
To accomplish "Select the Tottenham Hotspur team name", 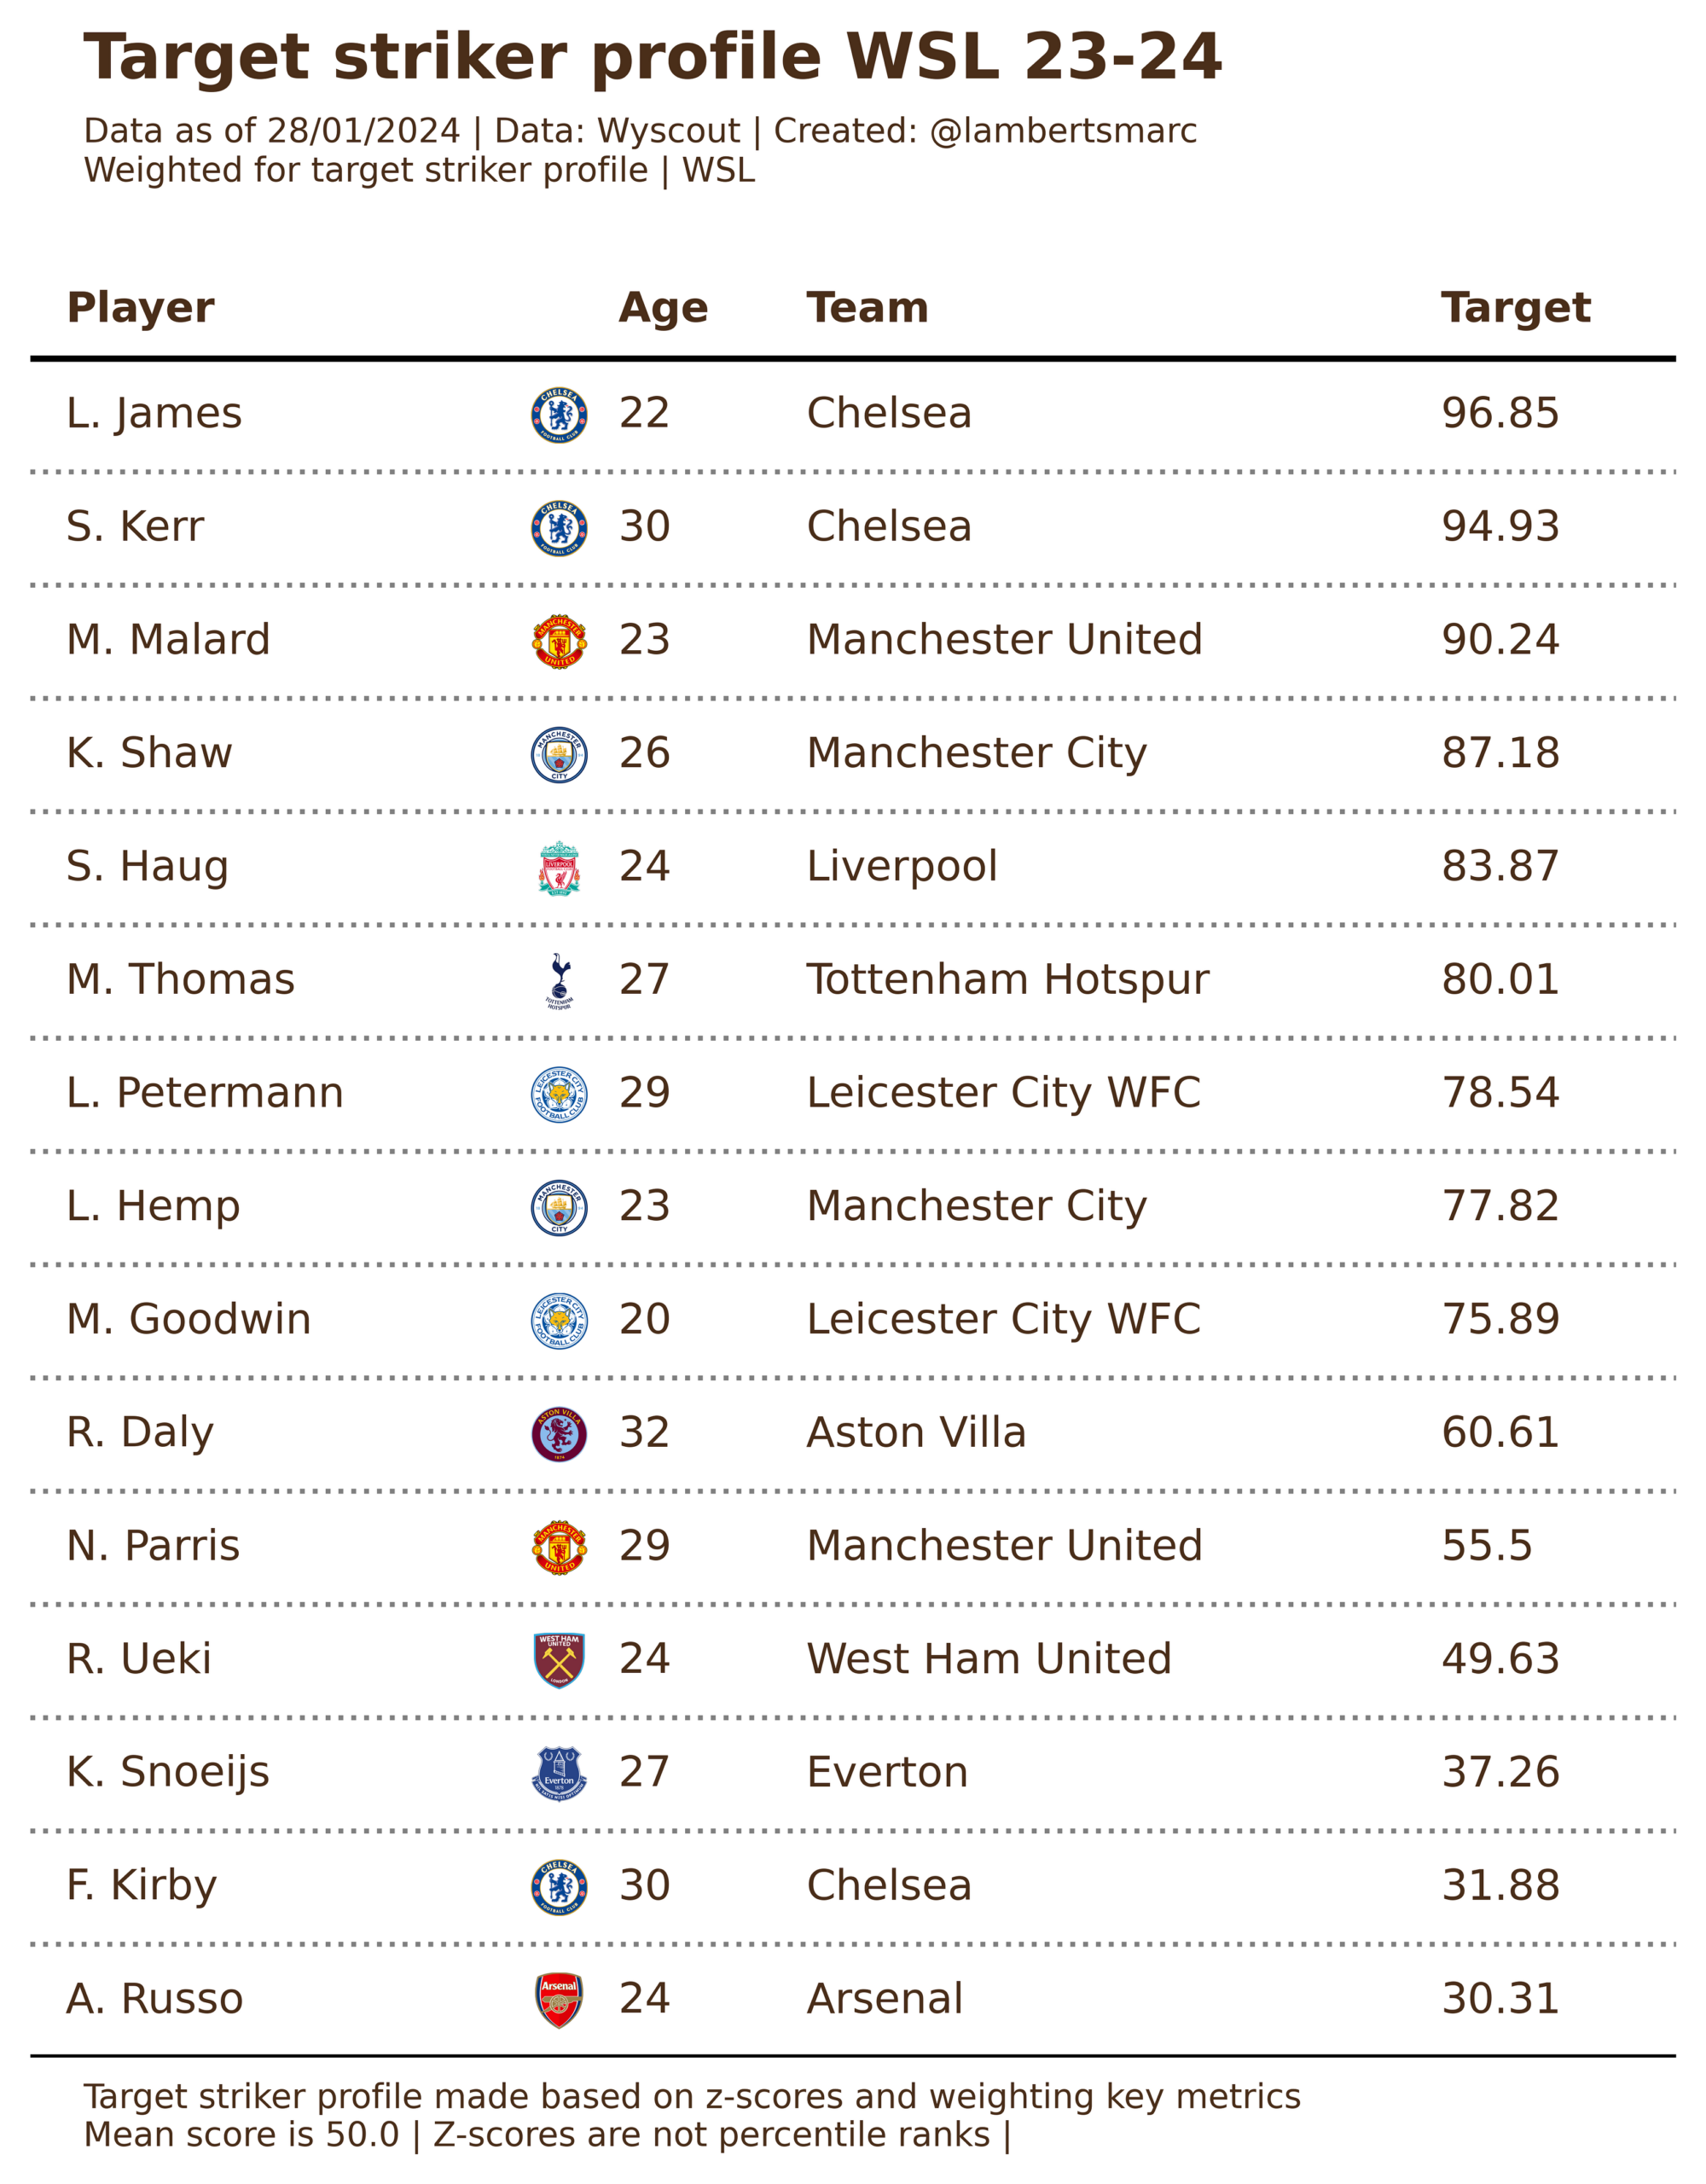I will click(1007, 979).
